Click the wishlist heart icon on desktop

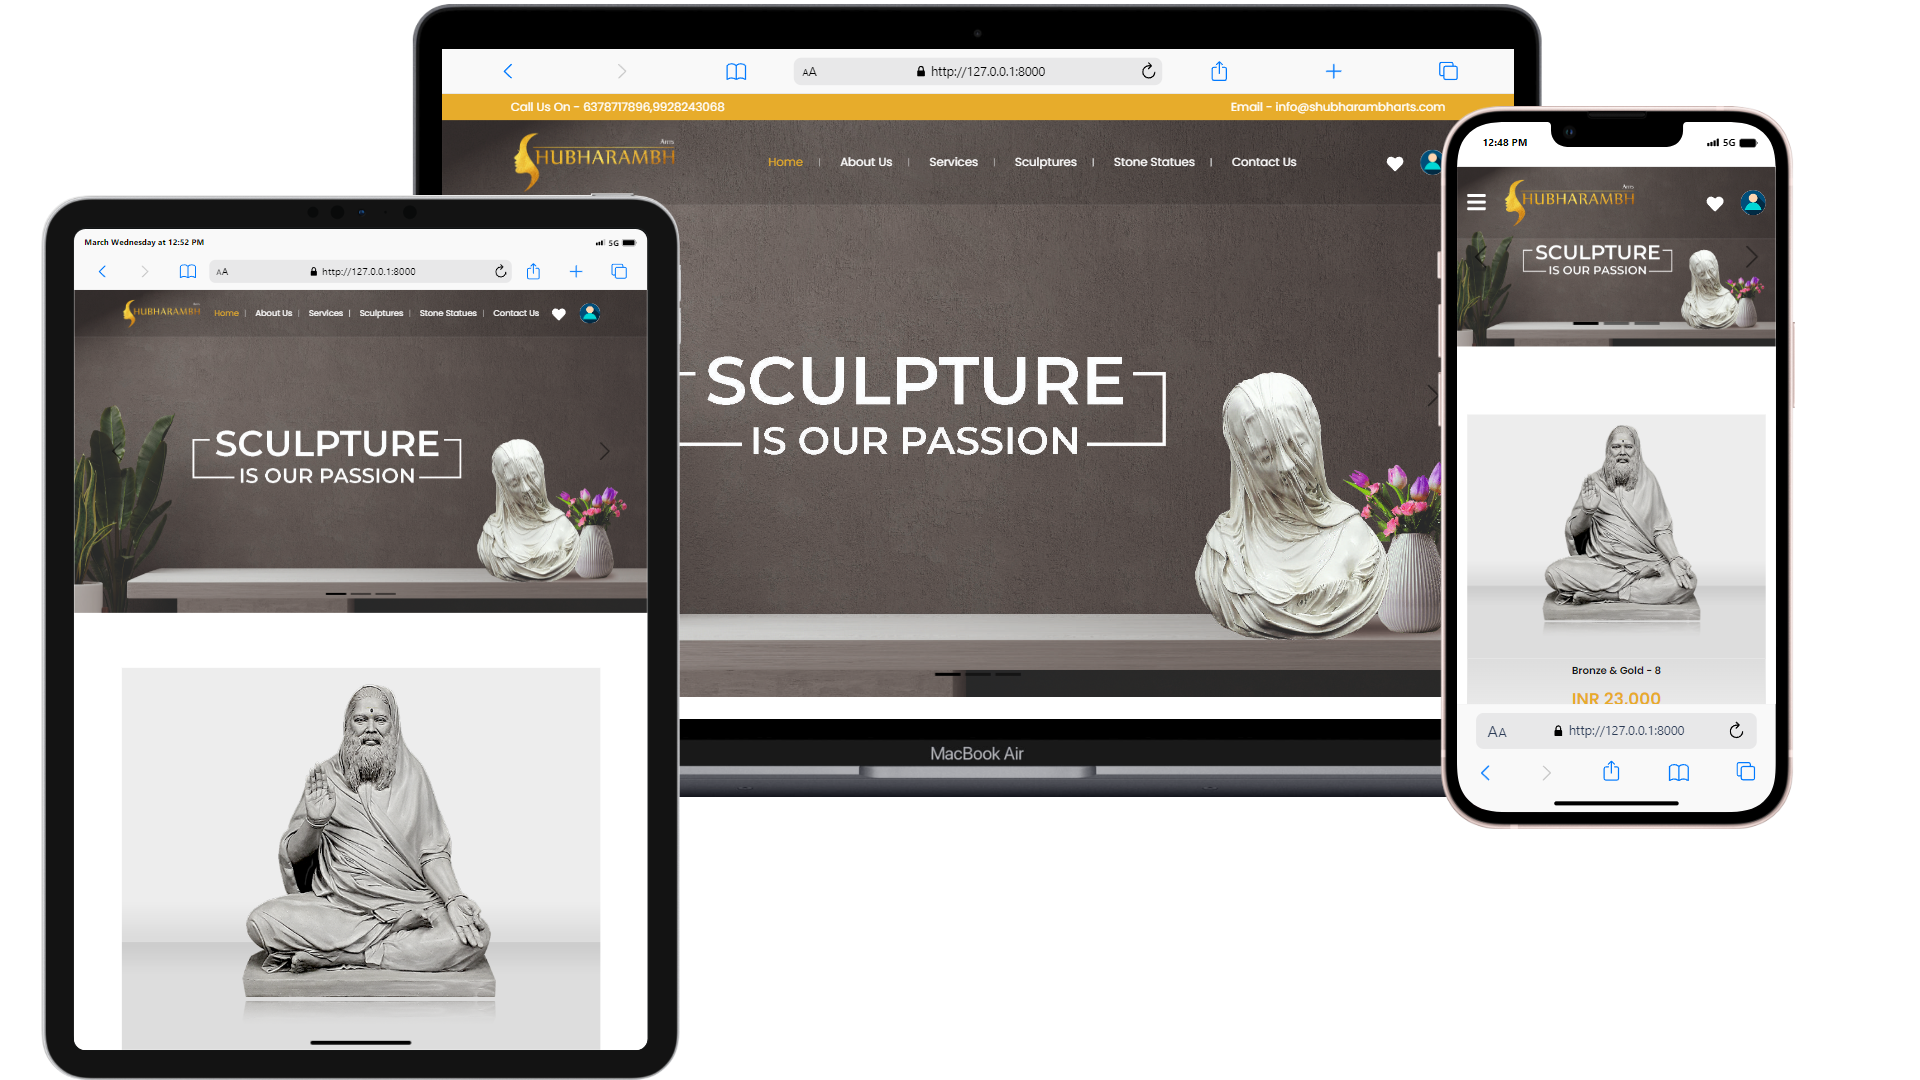click(1394, 161)
